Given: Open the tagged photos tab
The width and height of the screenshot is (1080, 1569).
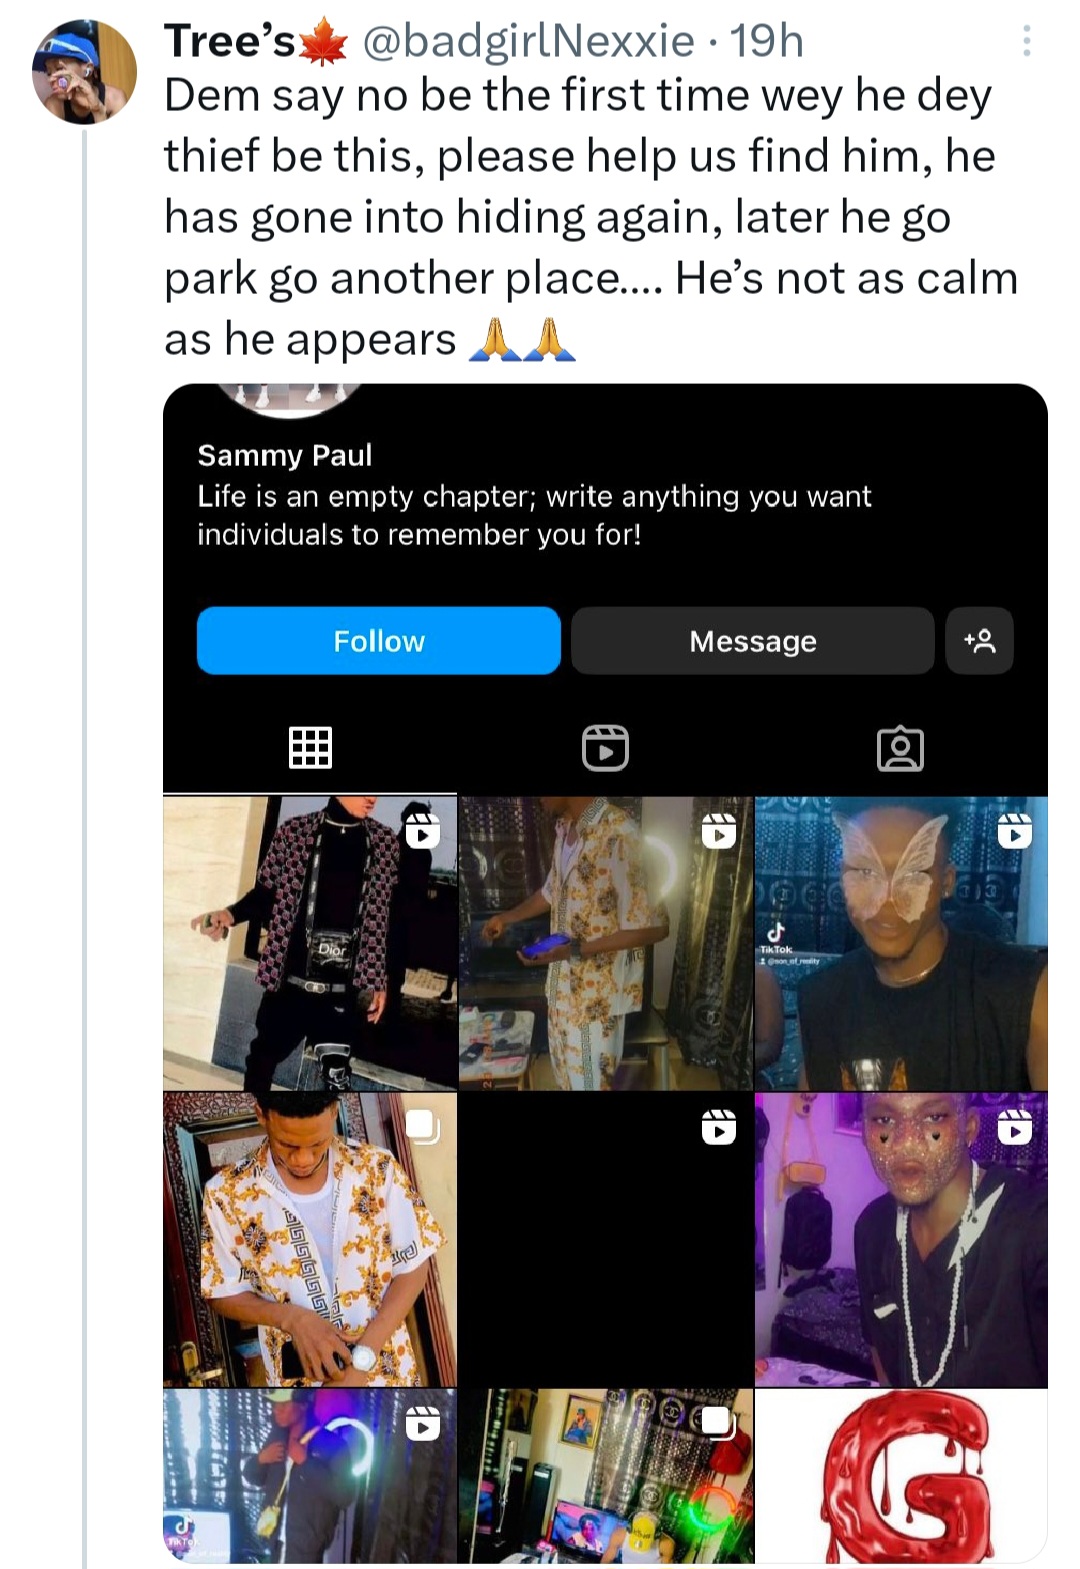Looking at the screenshot, I should coord(900,747).
